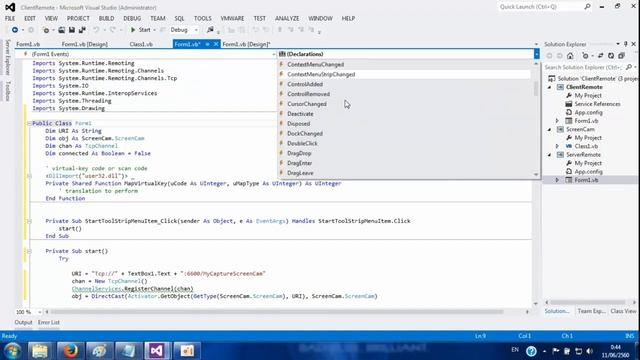The image size is (640, 360).
Task: Open the 100 % zoom level dropdown
Action: pyautogui.click(x=40, y=312)
